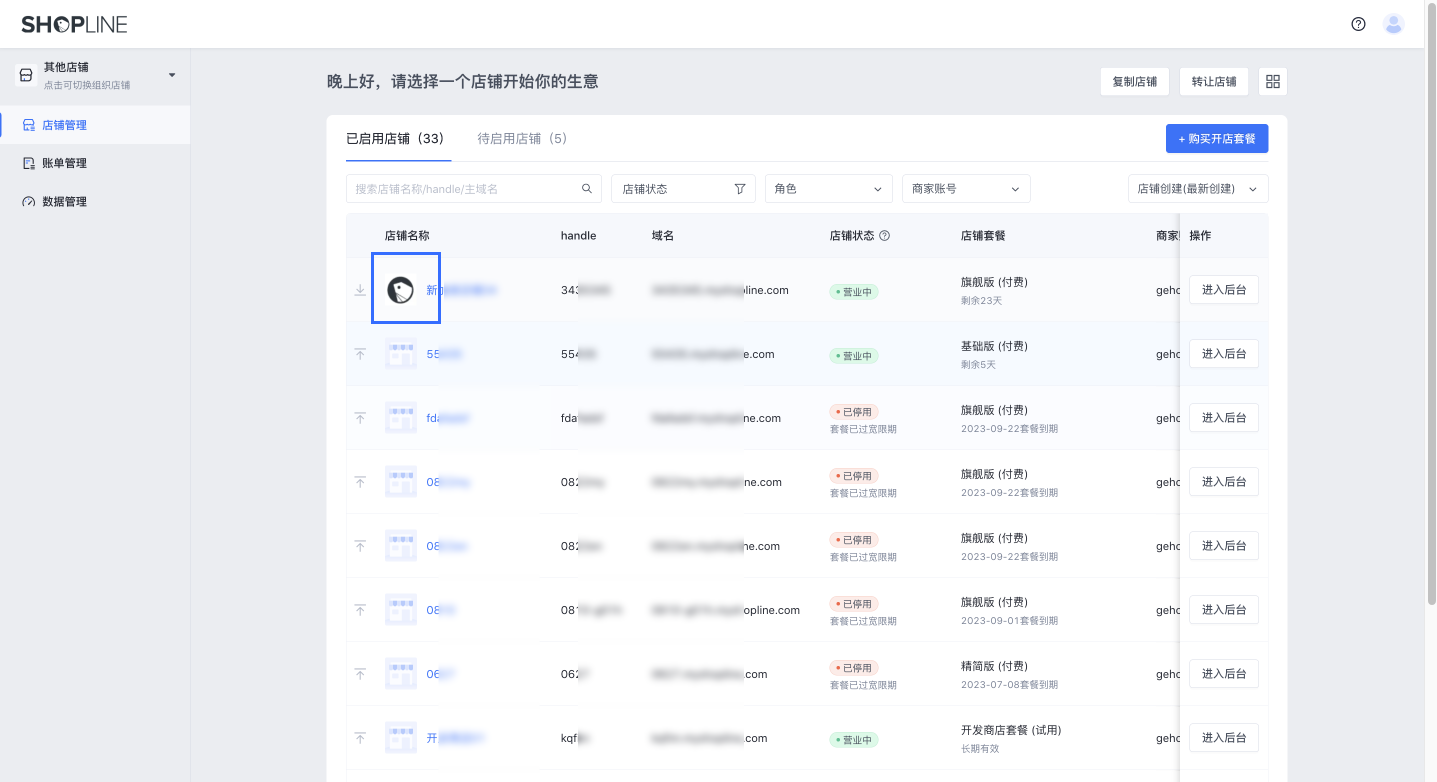The height and width of the screenshot is (782, 1437).
Task: Click the 店铺状态 filter funnel icon
Action: [740, 188]
